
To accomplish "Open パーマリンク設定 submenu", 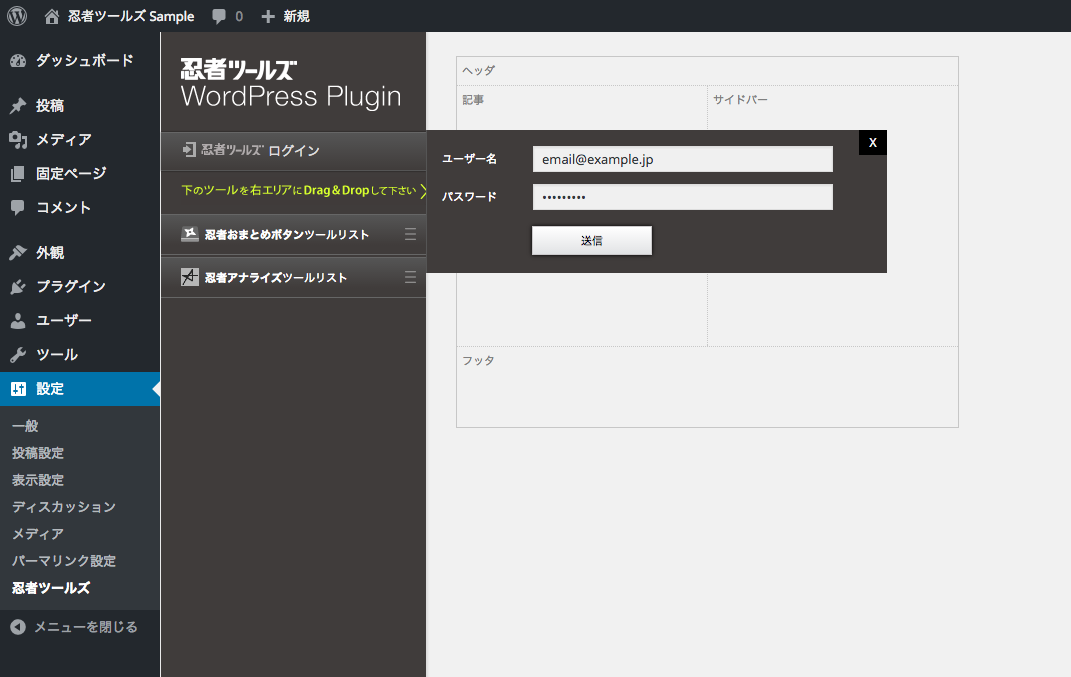I will click(64, 561).
